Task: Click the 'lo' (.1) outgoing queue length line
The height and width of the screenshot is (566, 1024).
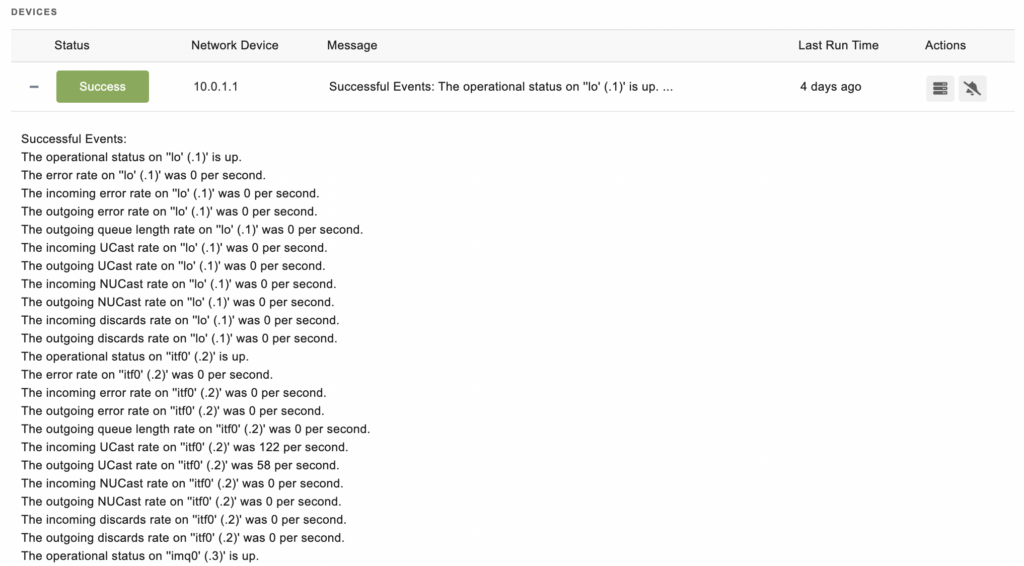Action: 192,230
